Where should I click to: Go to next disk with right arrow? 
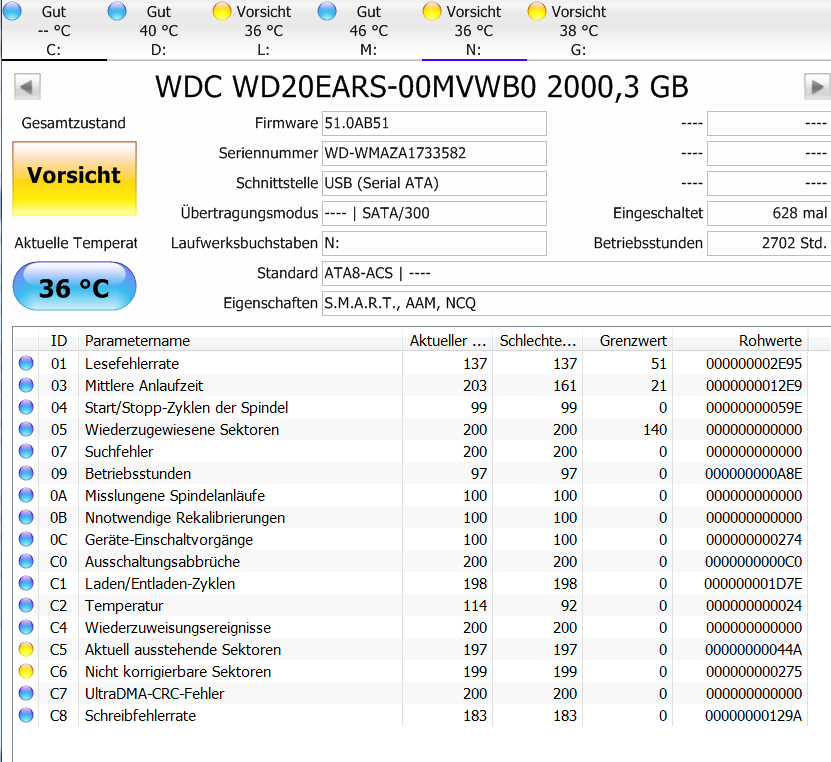tap(817, 86)
